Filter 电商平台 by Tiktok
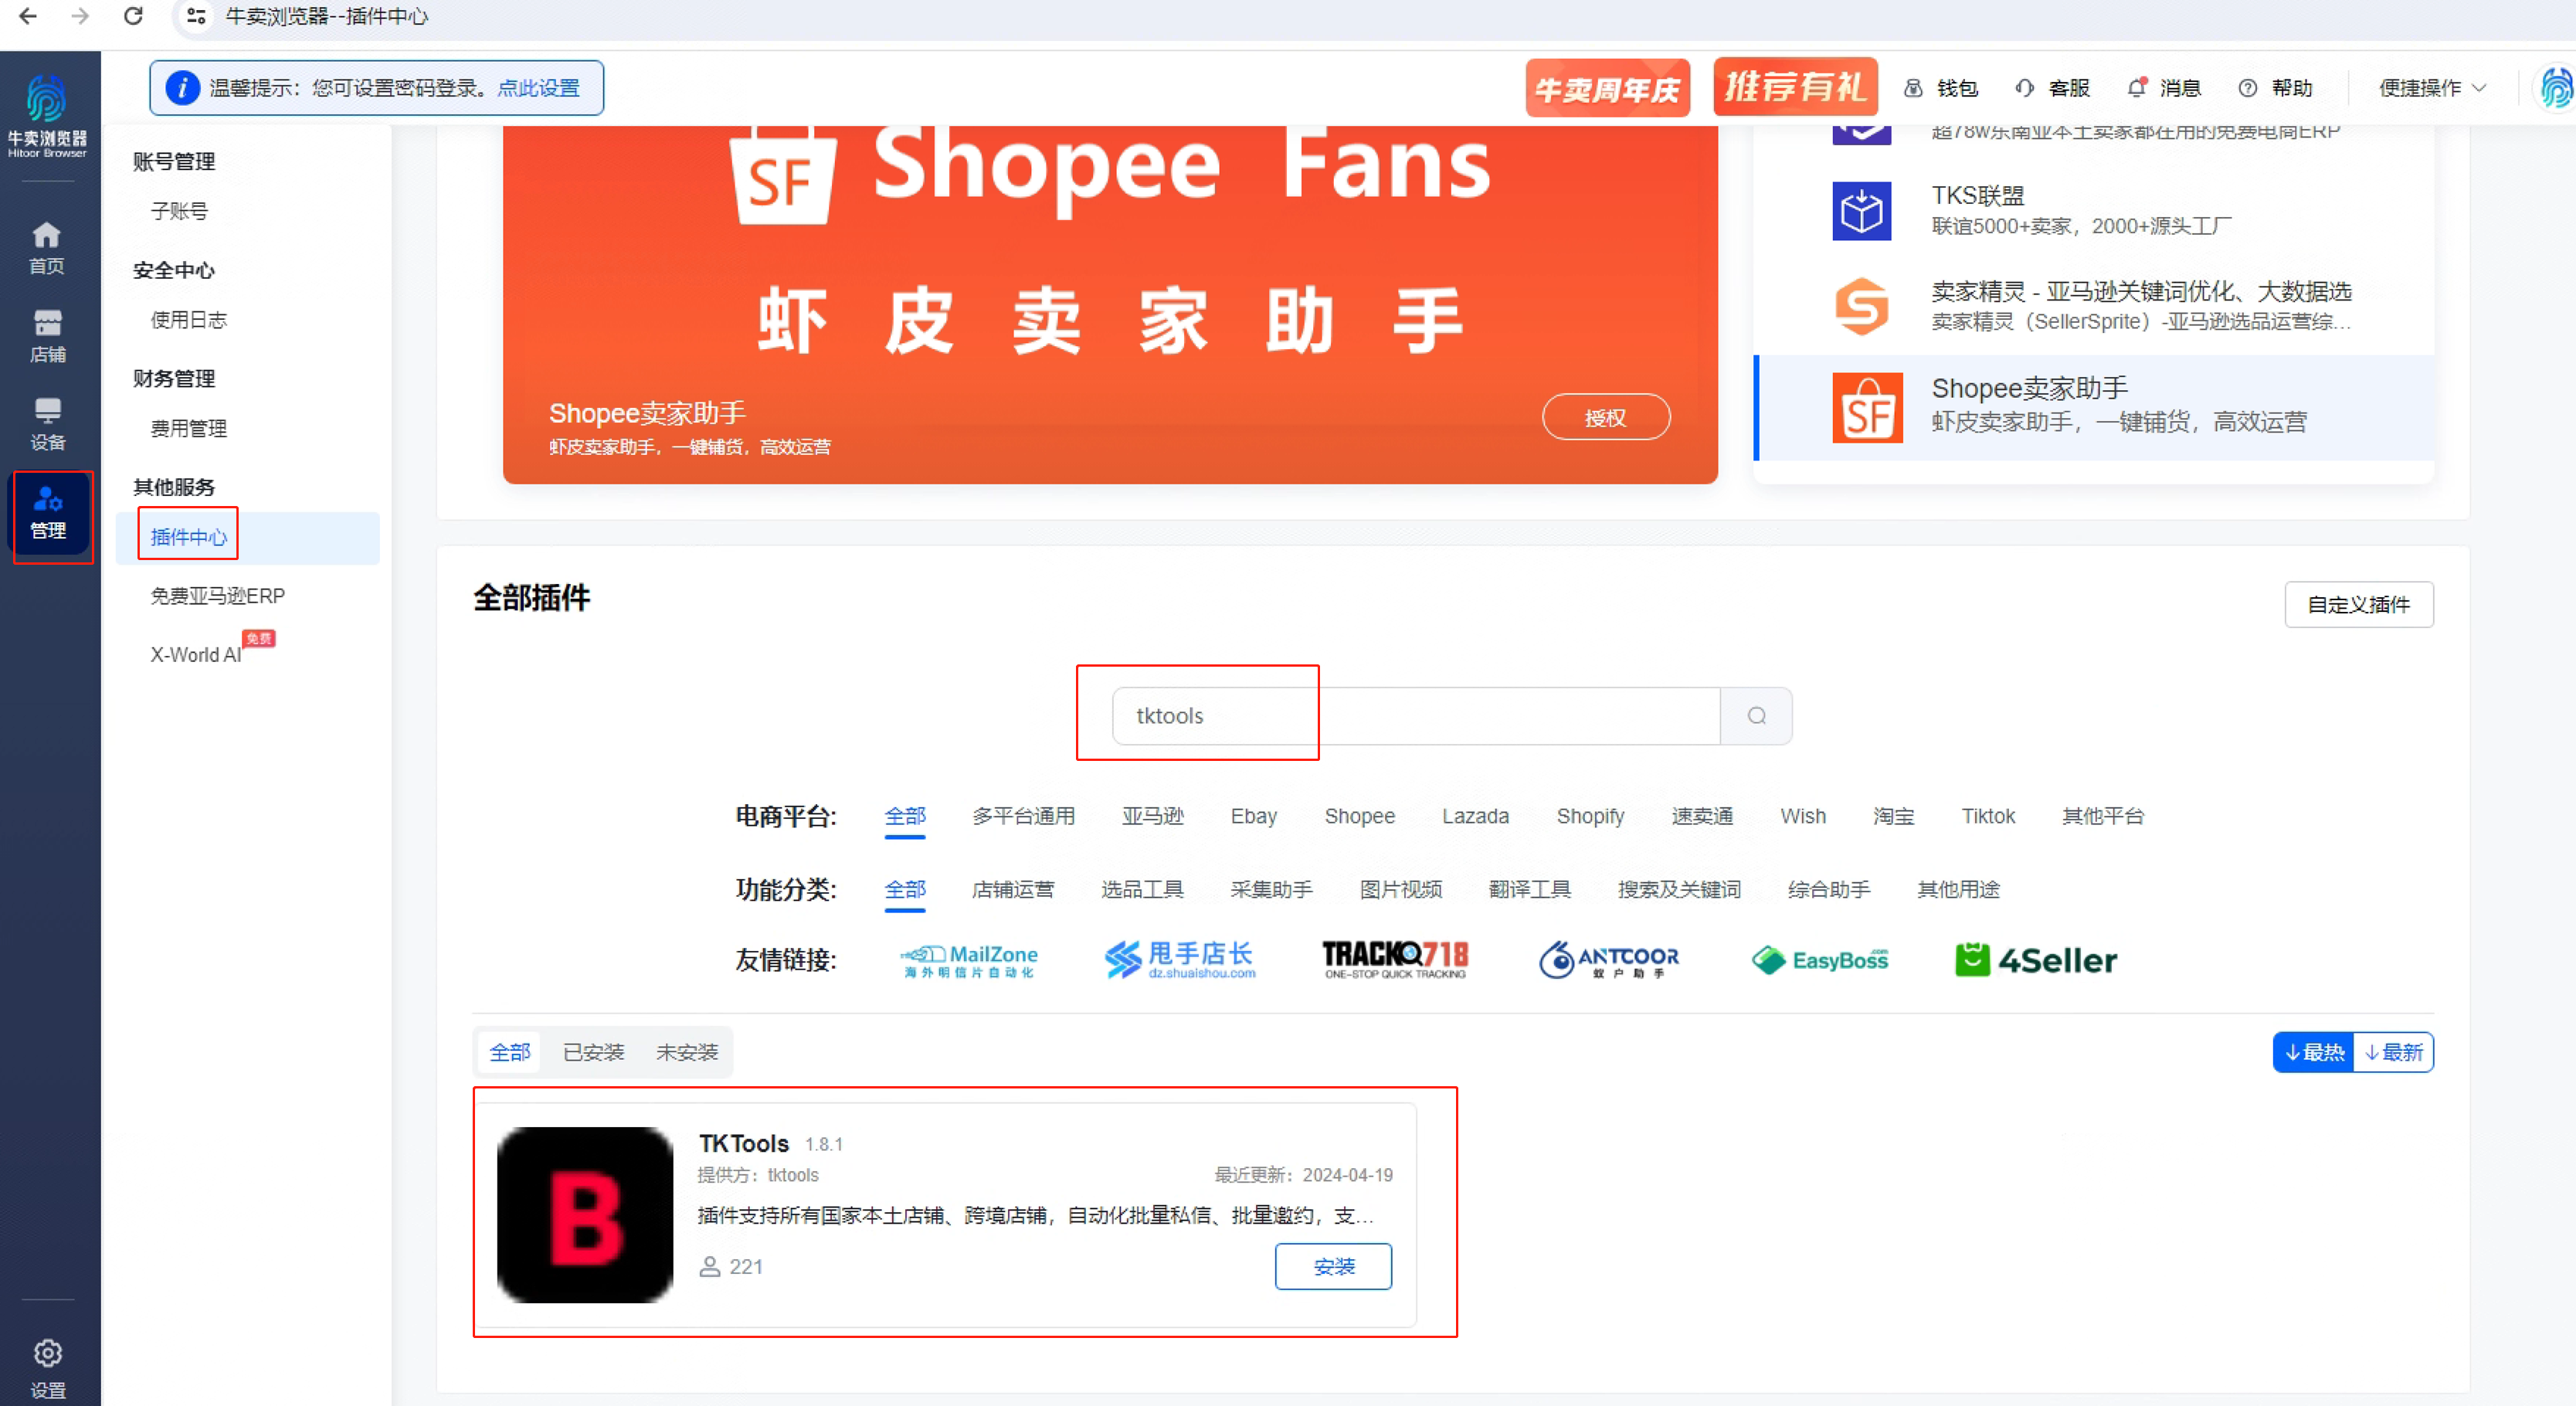The width and height of the screenshot is (2576, 1406). pyautogui.click(x=1988, y=817)
